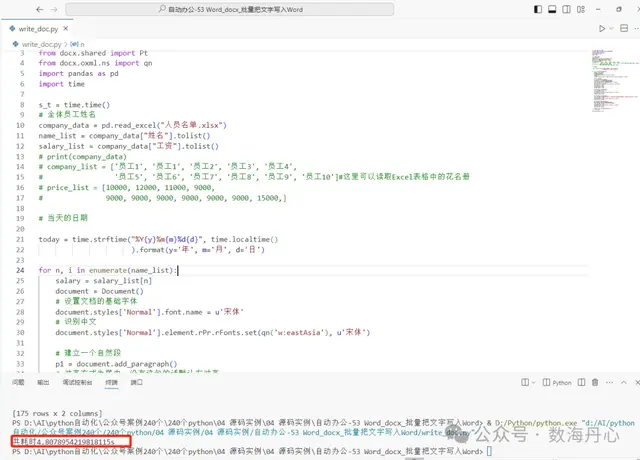
Task: Switch to the 终端 (Terminal) panel tab
Action: 111,382
